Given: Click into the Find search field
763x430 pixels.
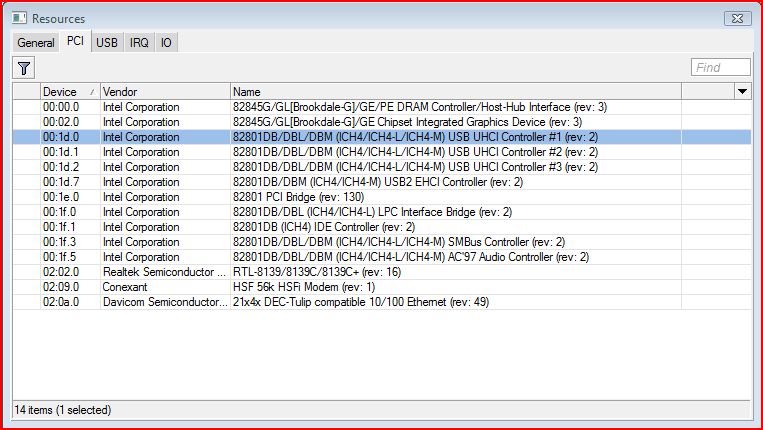Looking at the screenshot, I should (x=721, y=67).
